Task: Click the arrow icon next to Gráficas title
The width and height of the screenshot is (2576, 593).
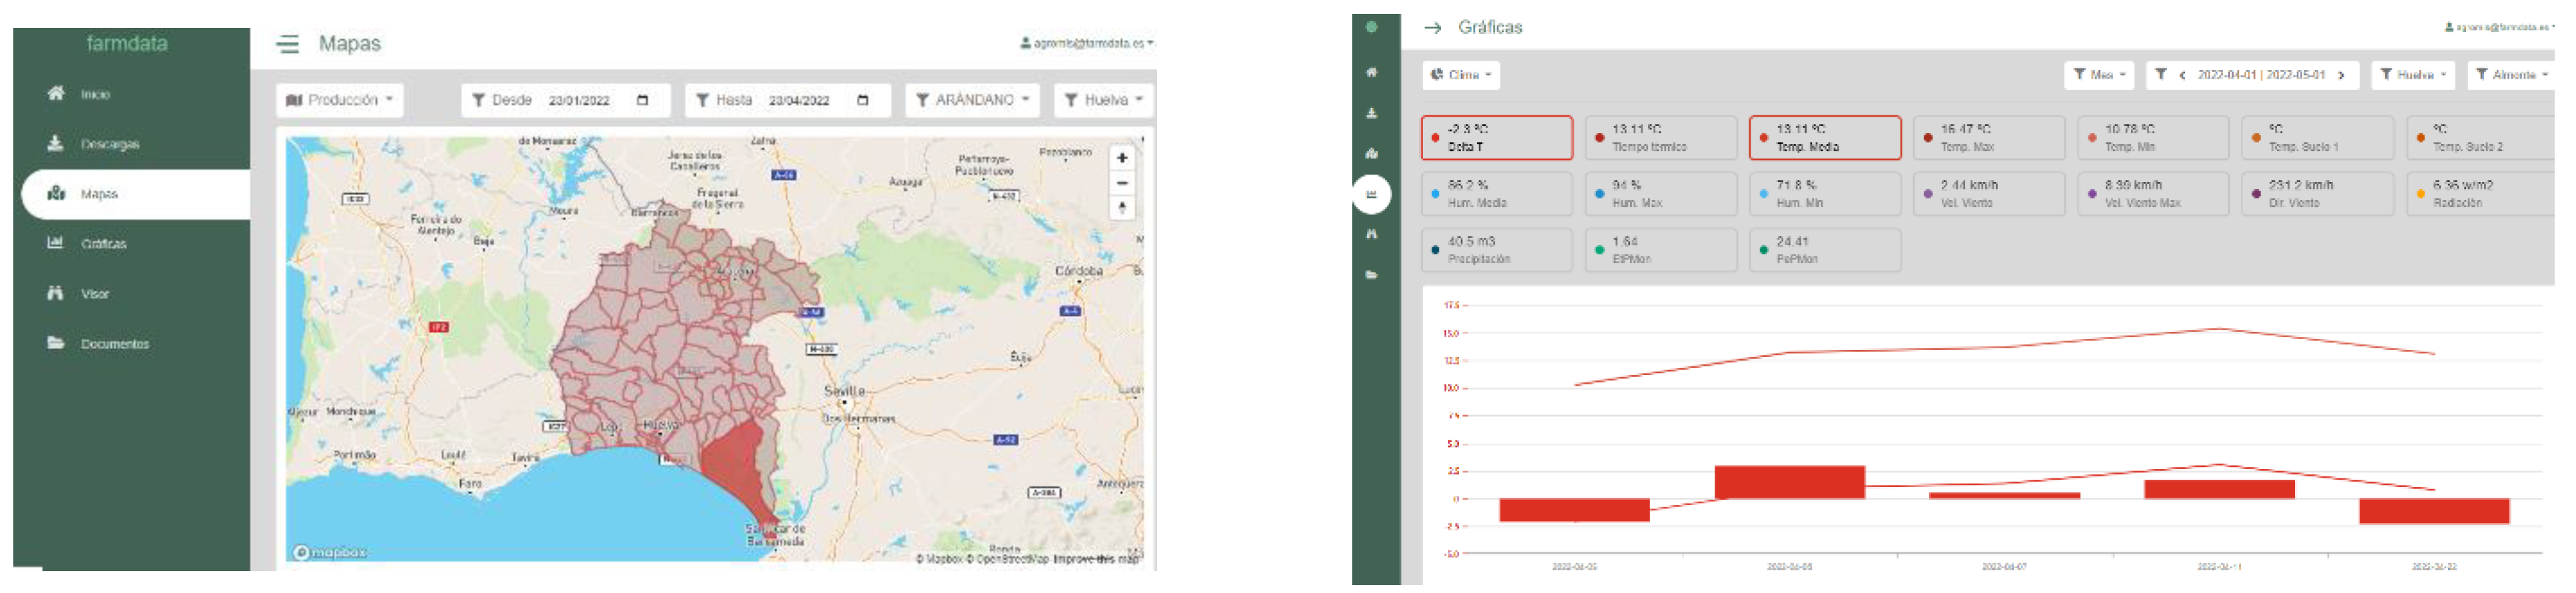Action: (1432, 28)
